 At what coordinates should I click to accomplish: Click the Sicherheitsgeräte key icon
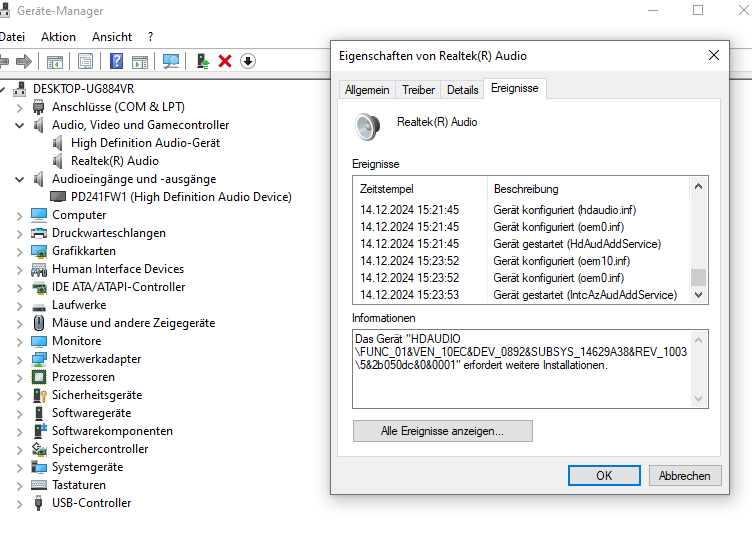39,395
